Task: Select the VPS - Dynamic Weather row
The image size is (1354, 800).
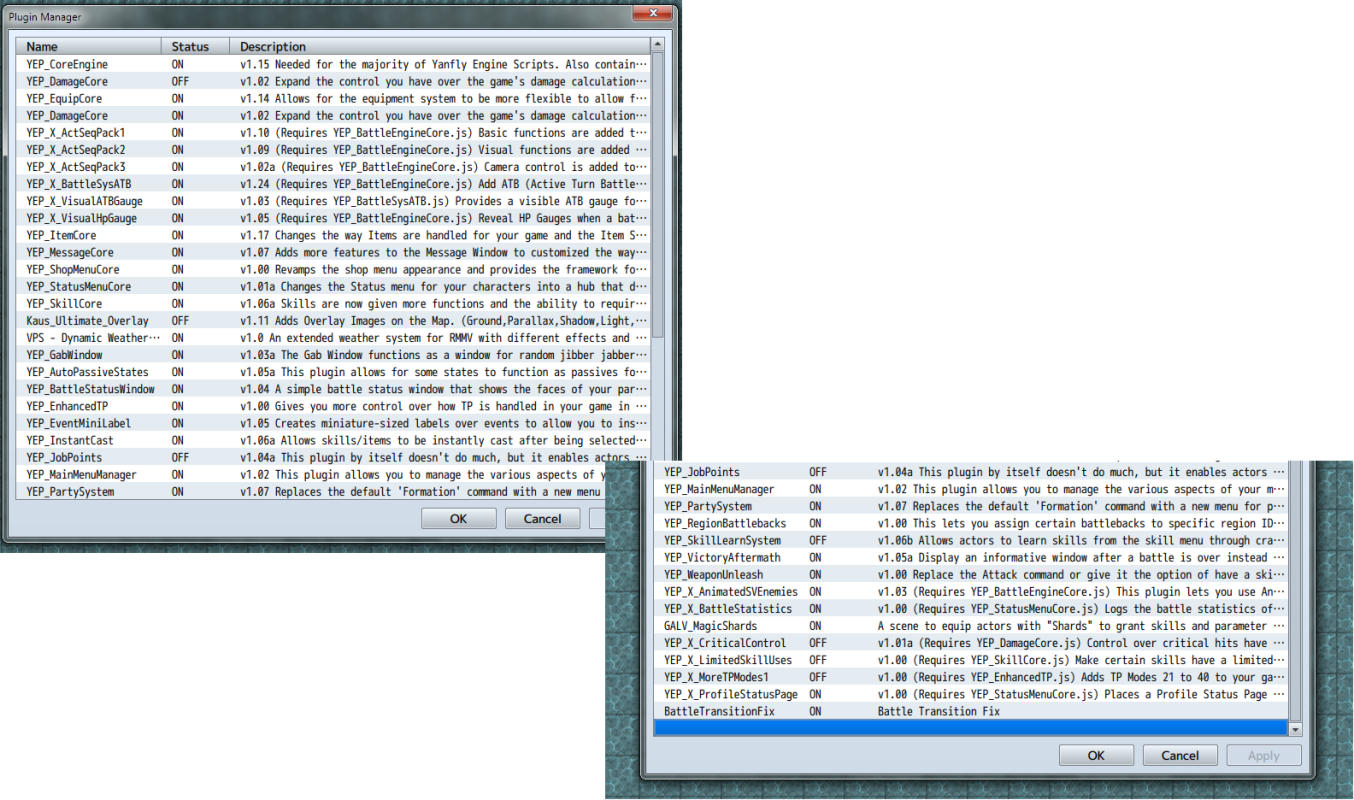Action: coord(333,338)
